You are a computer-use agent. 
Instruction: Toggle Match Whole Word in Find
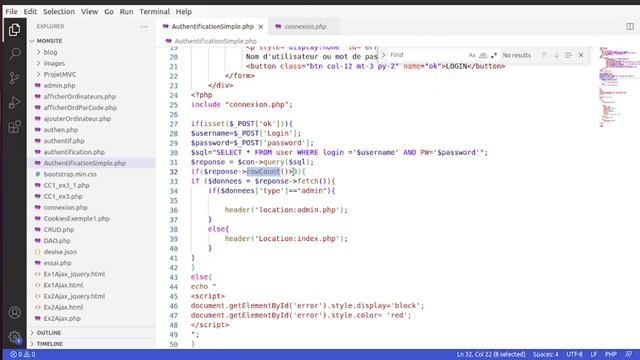pyautogui.click(x=483, y=55)
